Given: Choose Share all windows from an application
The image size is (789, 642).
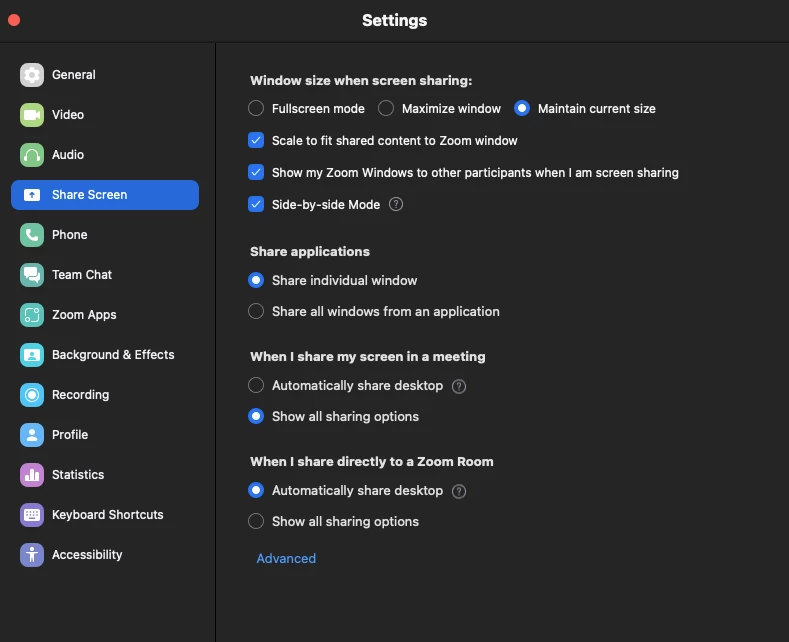Looking at the screenshot, I should pos(256,311).
